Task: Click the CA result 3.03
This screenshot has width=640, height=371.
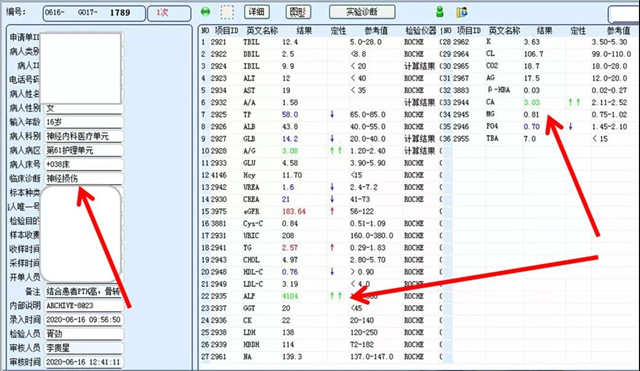Action: (532, 102)
